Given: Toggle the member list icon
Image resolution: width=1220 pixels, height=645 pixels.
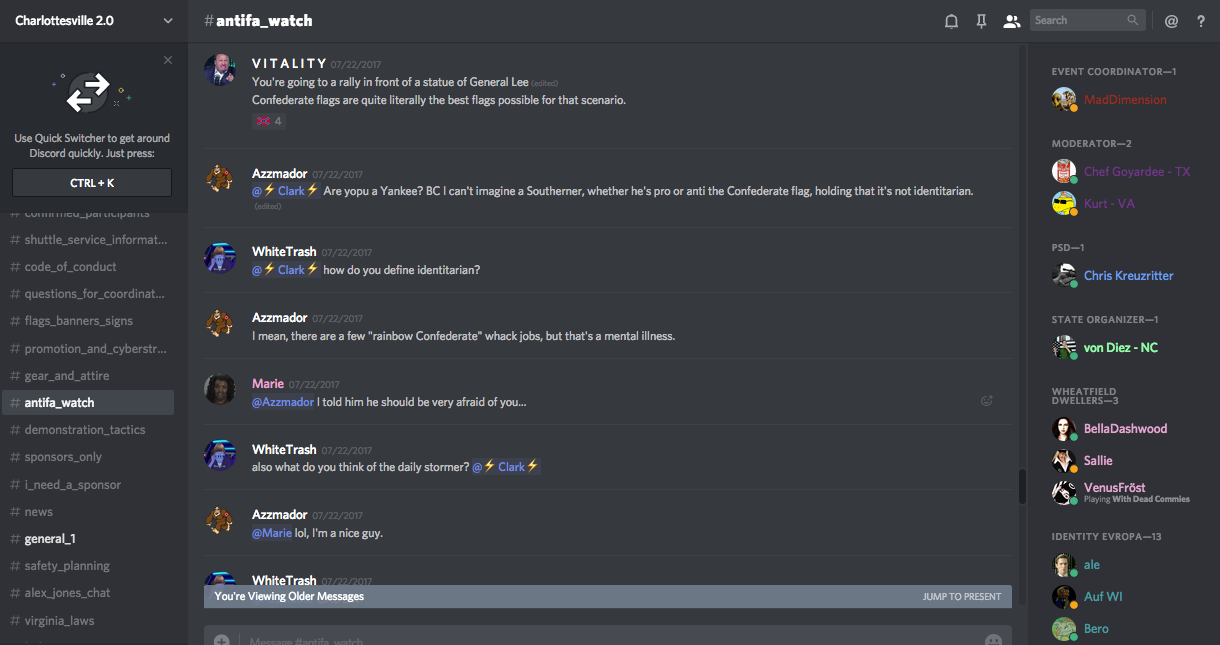Looking at the screenshot, I should (1011, 21).
